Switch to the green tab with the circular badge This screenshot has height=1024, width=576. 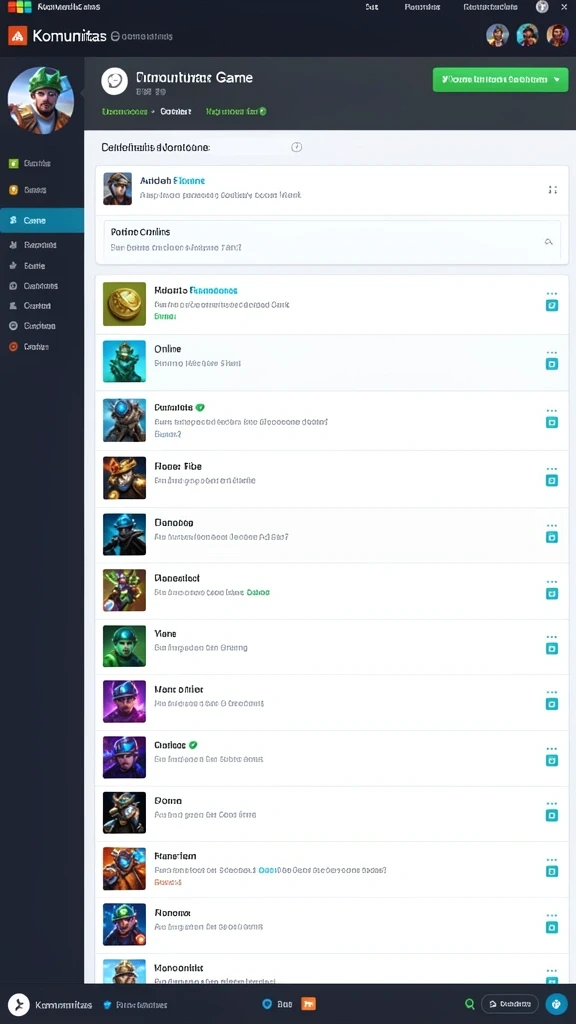236,112
